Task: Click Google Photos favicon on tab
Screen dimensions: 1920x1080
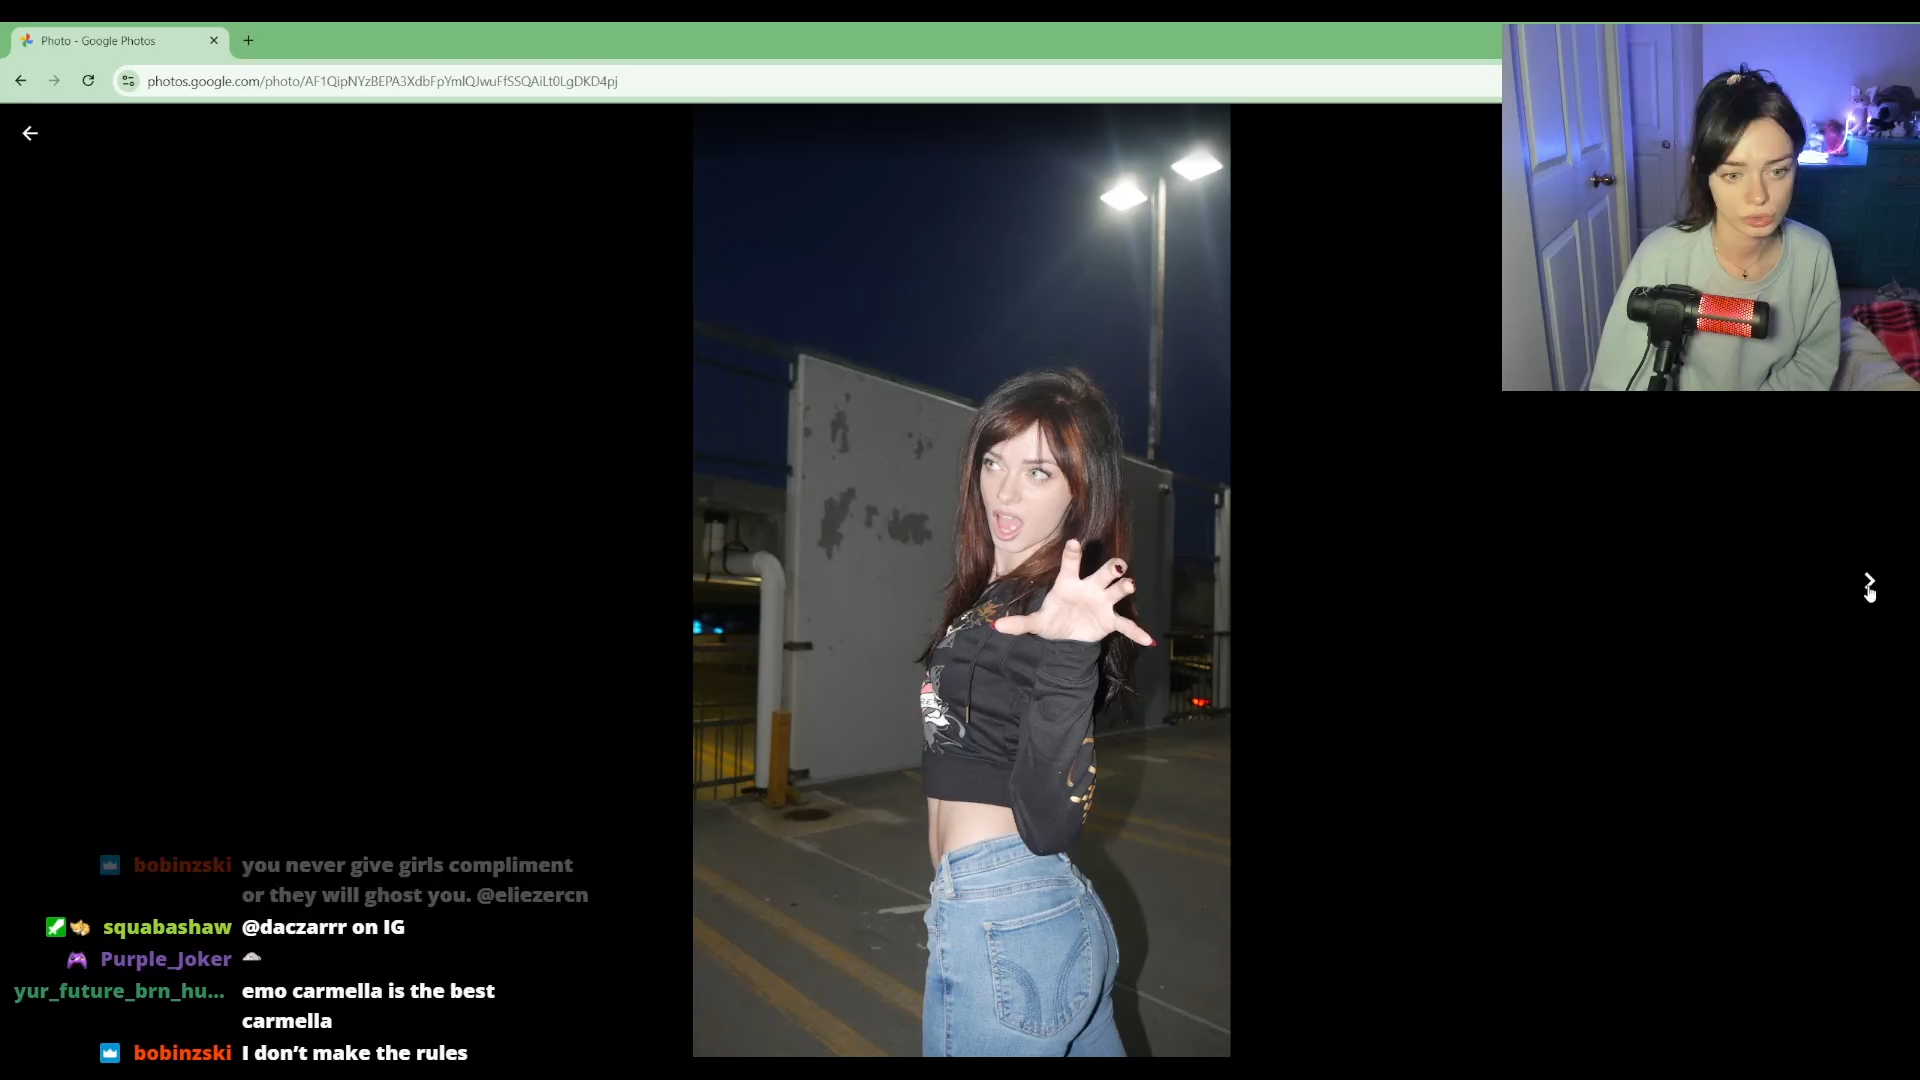Action: pyautogui.click(x=27, y=41)
